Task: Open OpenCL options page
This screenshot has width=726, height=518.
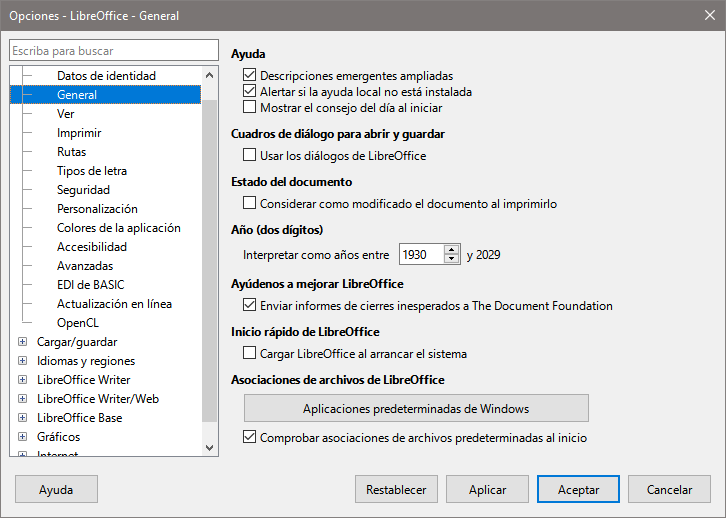Action: [x=78, y=323]
